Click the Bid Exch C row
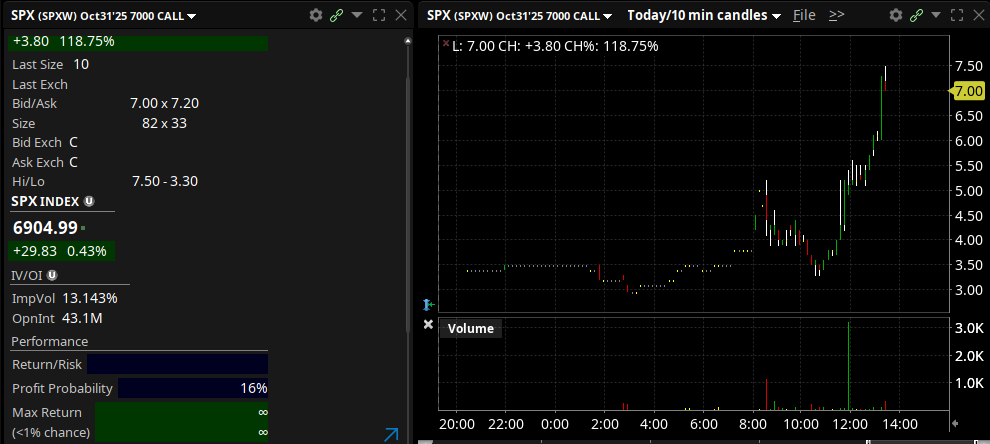Screen dimensions: 990x444 (x=45, y=143)
